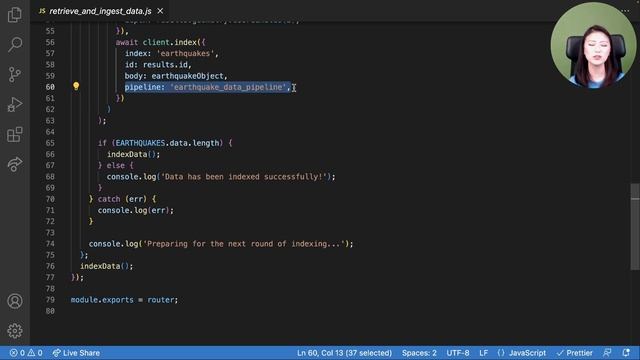The image size is (640, 360).
Task: Open notifications bell in status bar
Action: 626,353
